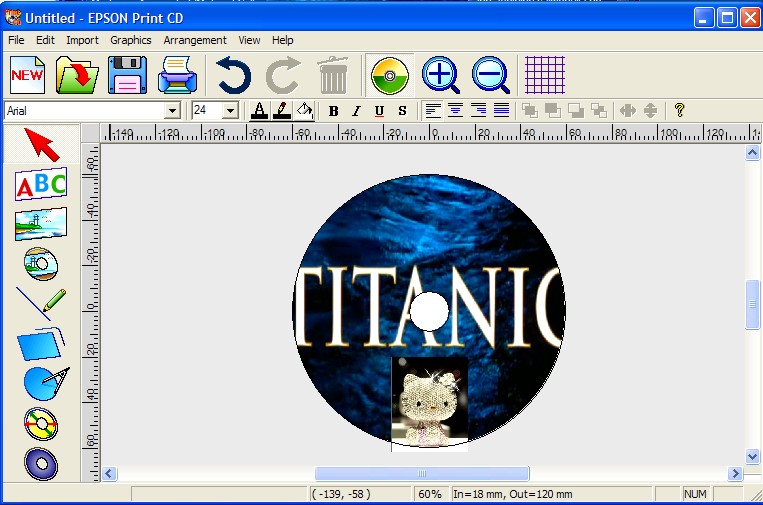The height and width of the screenshot is (505, 763).
Task: Zoom out with the minus magnifier
Action: point(490,75)
